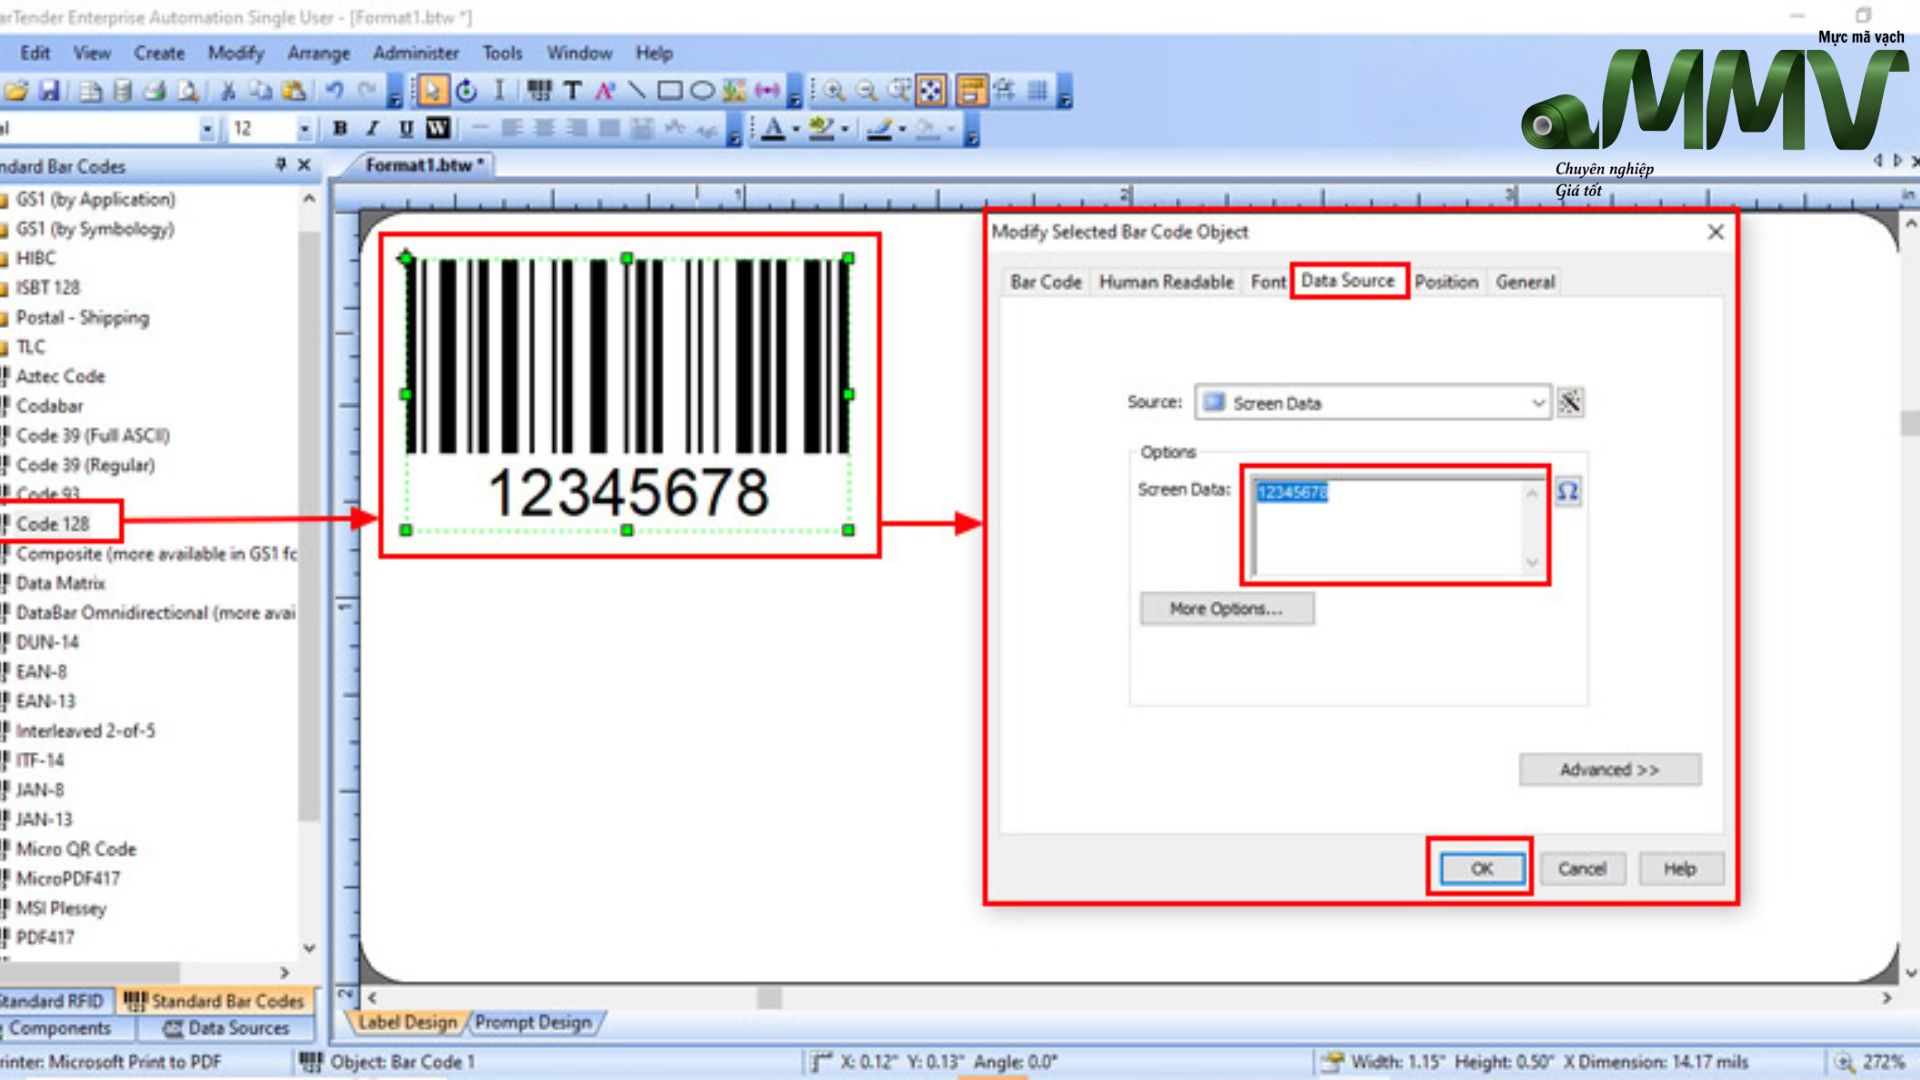This screenshot has height=1080, width=1920.
Task: Select the Rectangle shape tool
Action: tap(670, 91)
